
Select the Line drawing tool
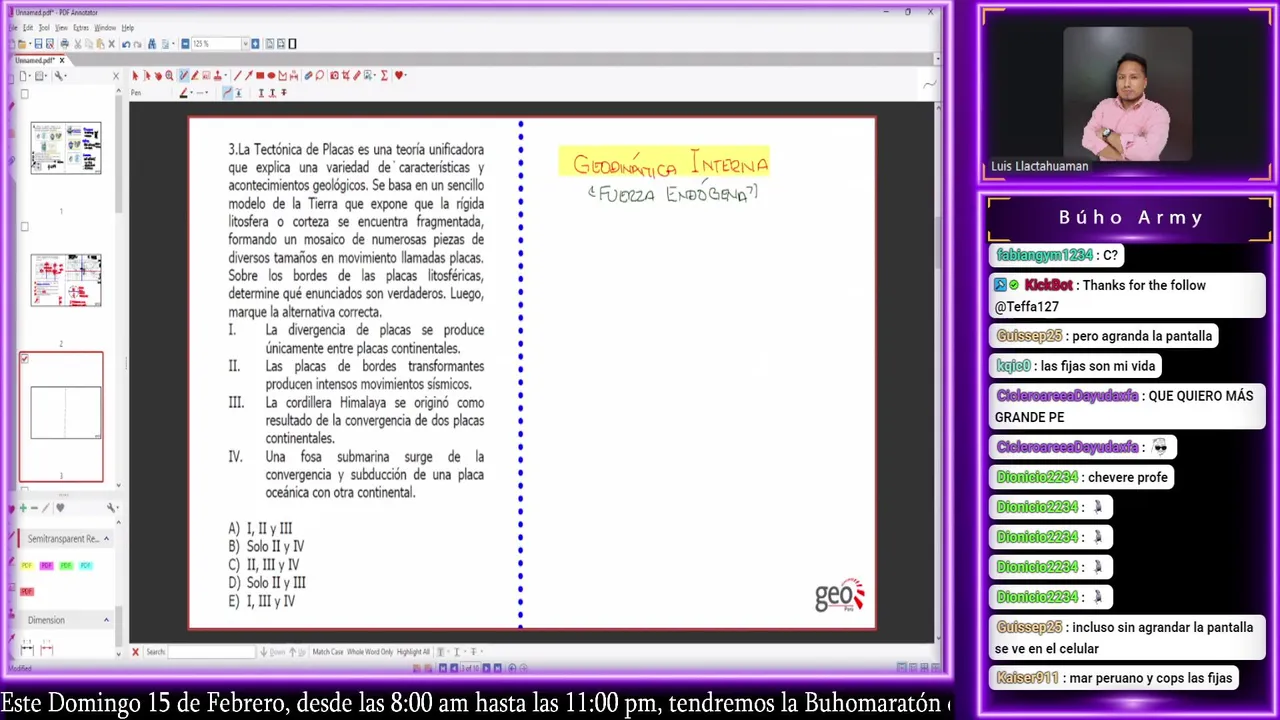tap(237, 76)
